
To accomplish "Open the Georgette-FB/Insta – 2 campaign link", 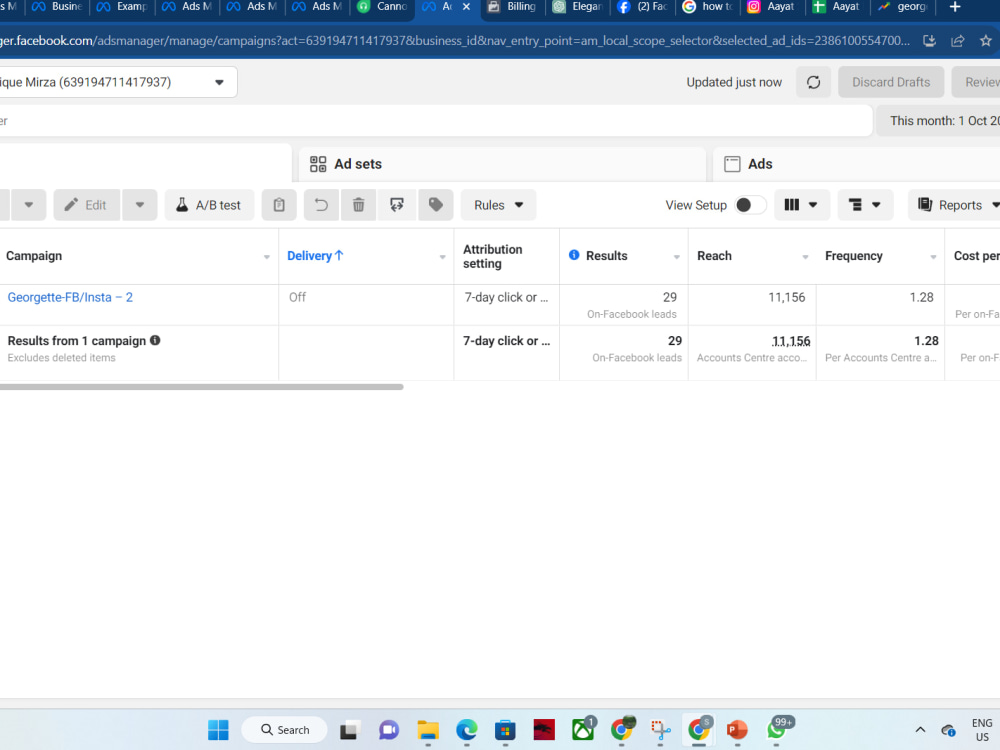I will [x=70, y=297].
